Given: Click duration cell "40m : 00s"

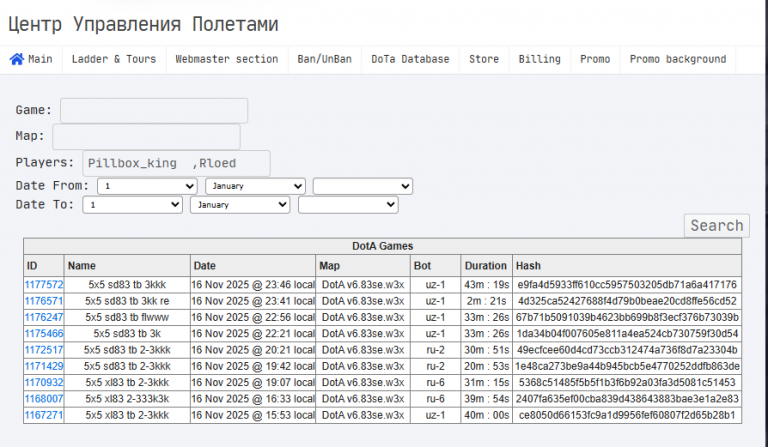Looking at the screenshot, I should point(486,415).
